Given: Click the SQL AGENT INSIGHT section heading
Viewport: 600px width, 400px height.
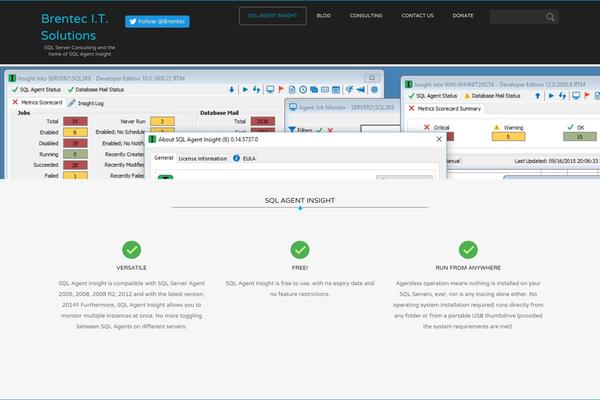Looking at the screenshot, I should pos(300,200).
